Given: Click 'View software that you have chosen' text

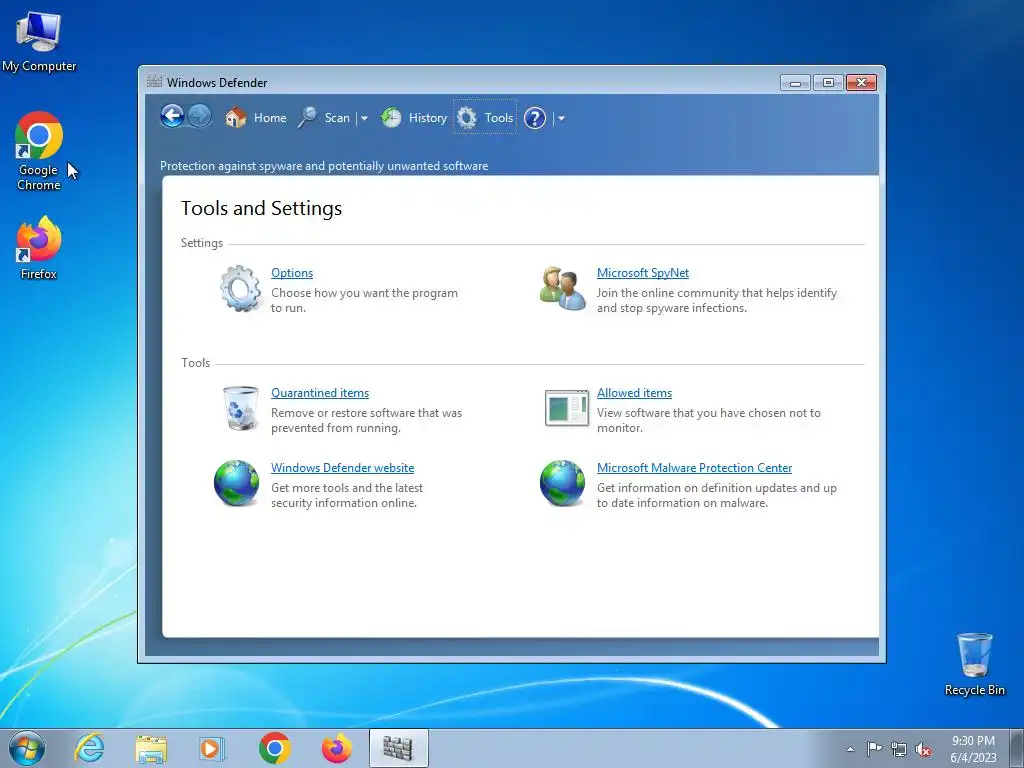Looking at the screenshot, I should [x=709, y=421].
